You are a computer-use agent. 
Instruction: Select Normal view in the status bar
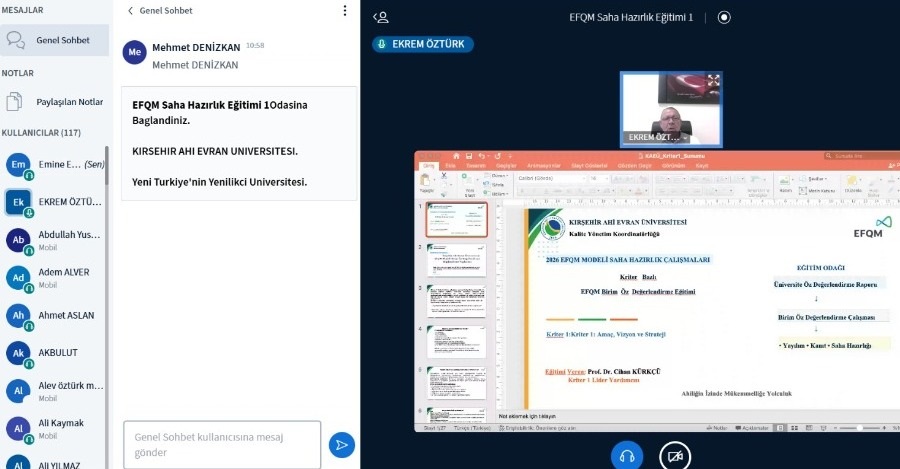(x=780, y=428)
